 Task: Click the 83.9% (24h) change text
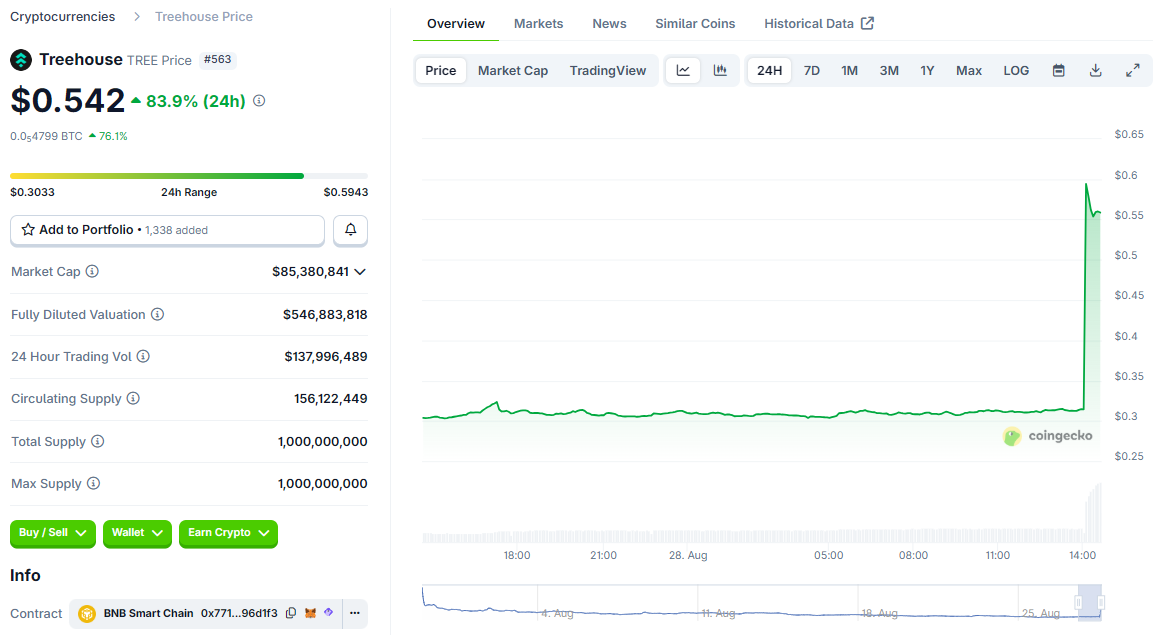196,101
